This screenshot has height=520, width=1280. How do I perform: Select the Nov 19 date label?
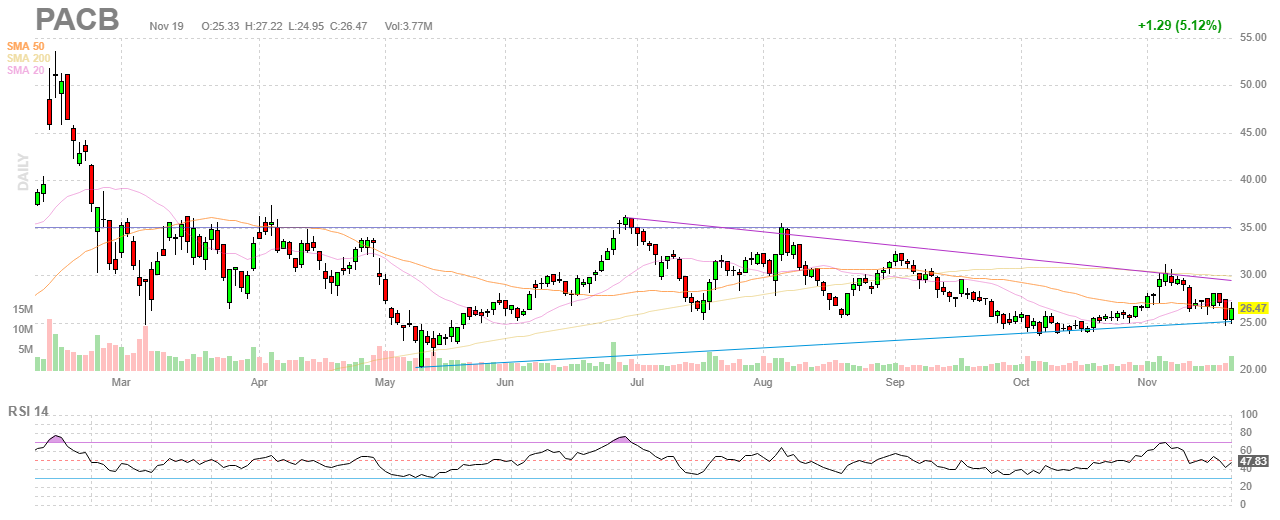(165, 25)
